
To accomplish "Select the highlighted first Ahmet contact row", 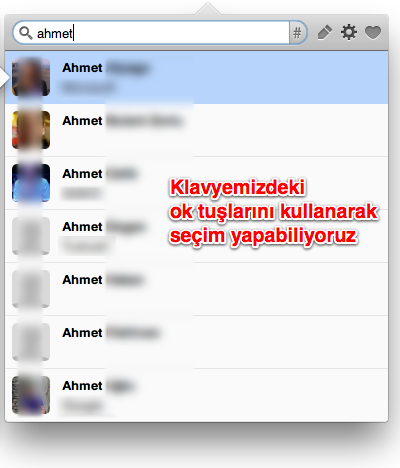I will click(x=197, y=77).
